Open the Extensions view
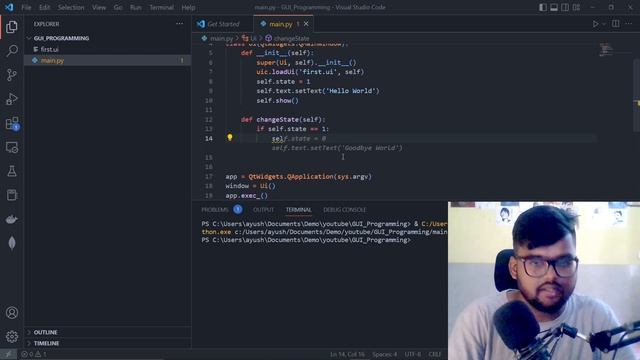 [12, 123]
